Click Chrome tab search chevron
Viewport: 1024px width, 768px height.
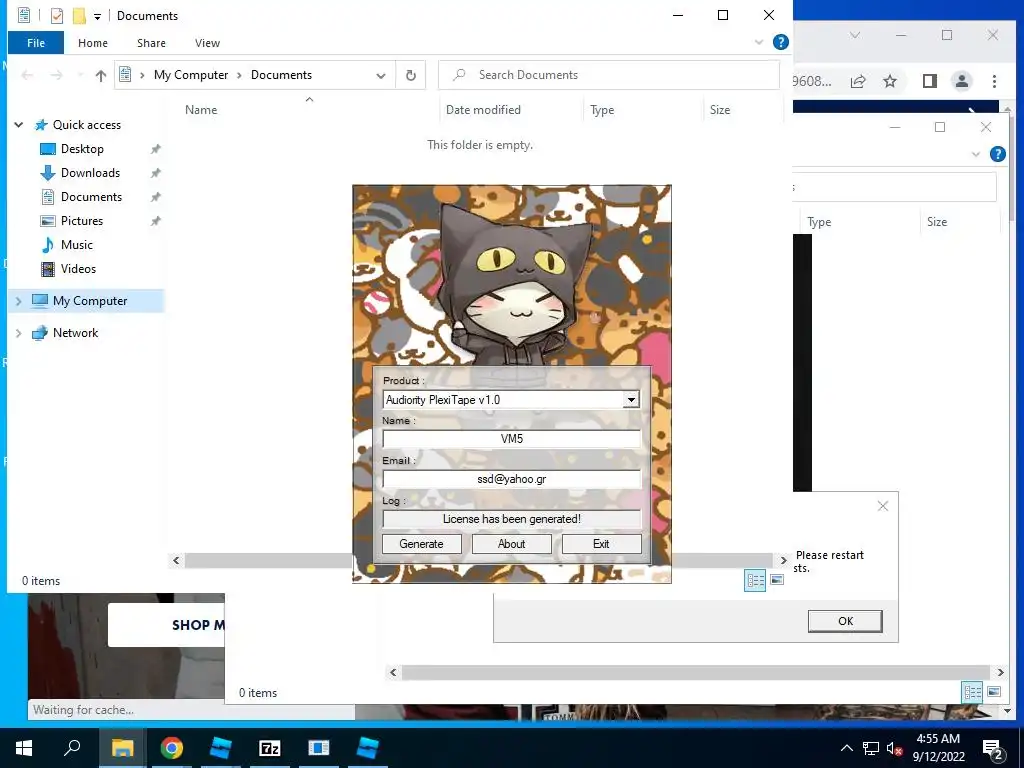[855, 35]
